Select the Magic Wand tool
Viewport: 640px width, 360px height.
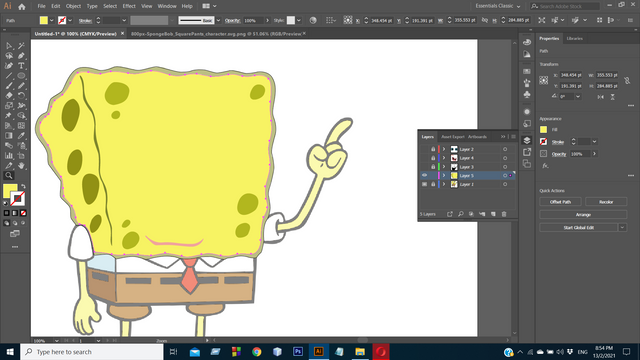pos(21,46)
